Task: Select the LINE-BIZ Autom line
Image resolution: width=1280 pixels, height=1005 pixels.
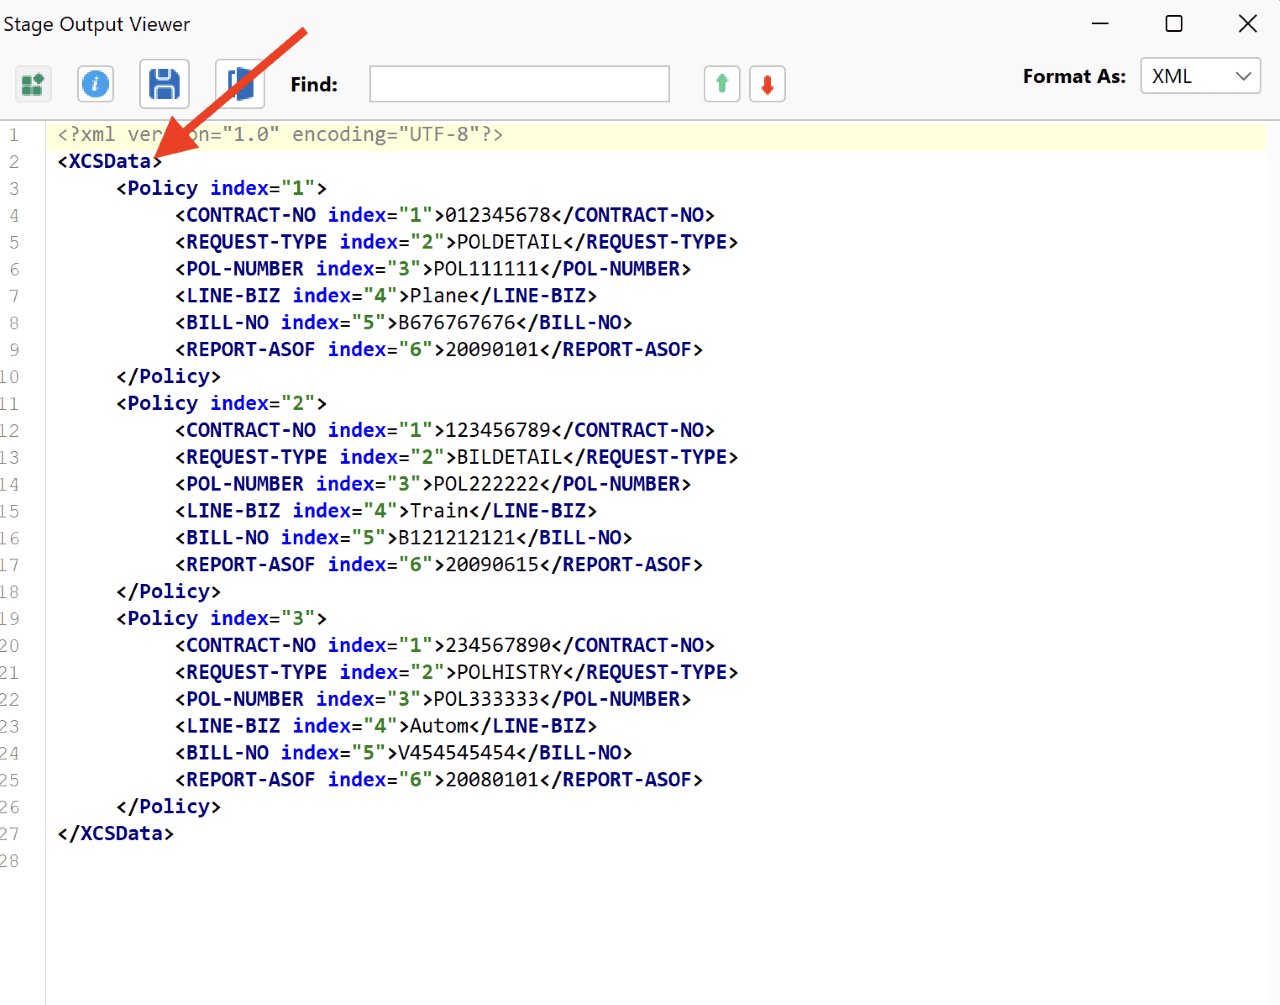Action: tap(386, 726)
